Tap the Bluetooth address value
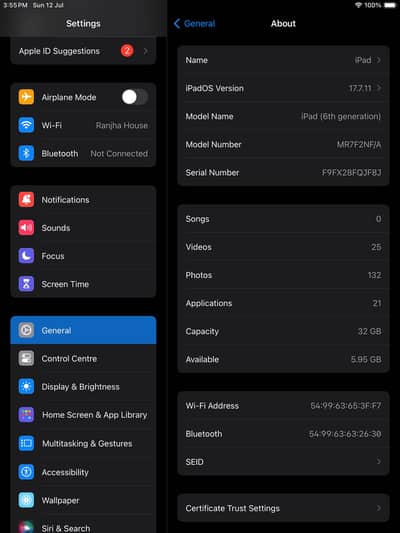The image size is (400, 533). click(x=345, y=434)
